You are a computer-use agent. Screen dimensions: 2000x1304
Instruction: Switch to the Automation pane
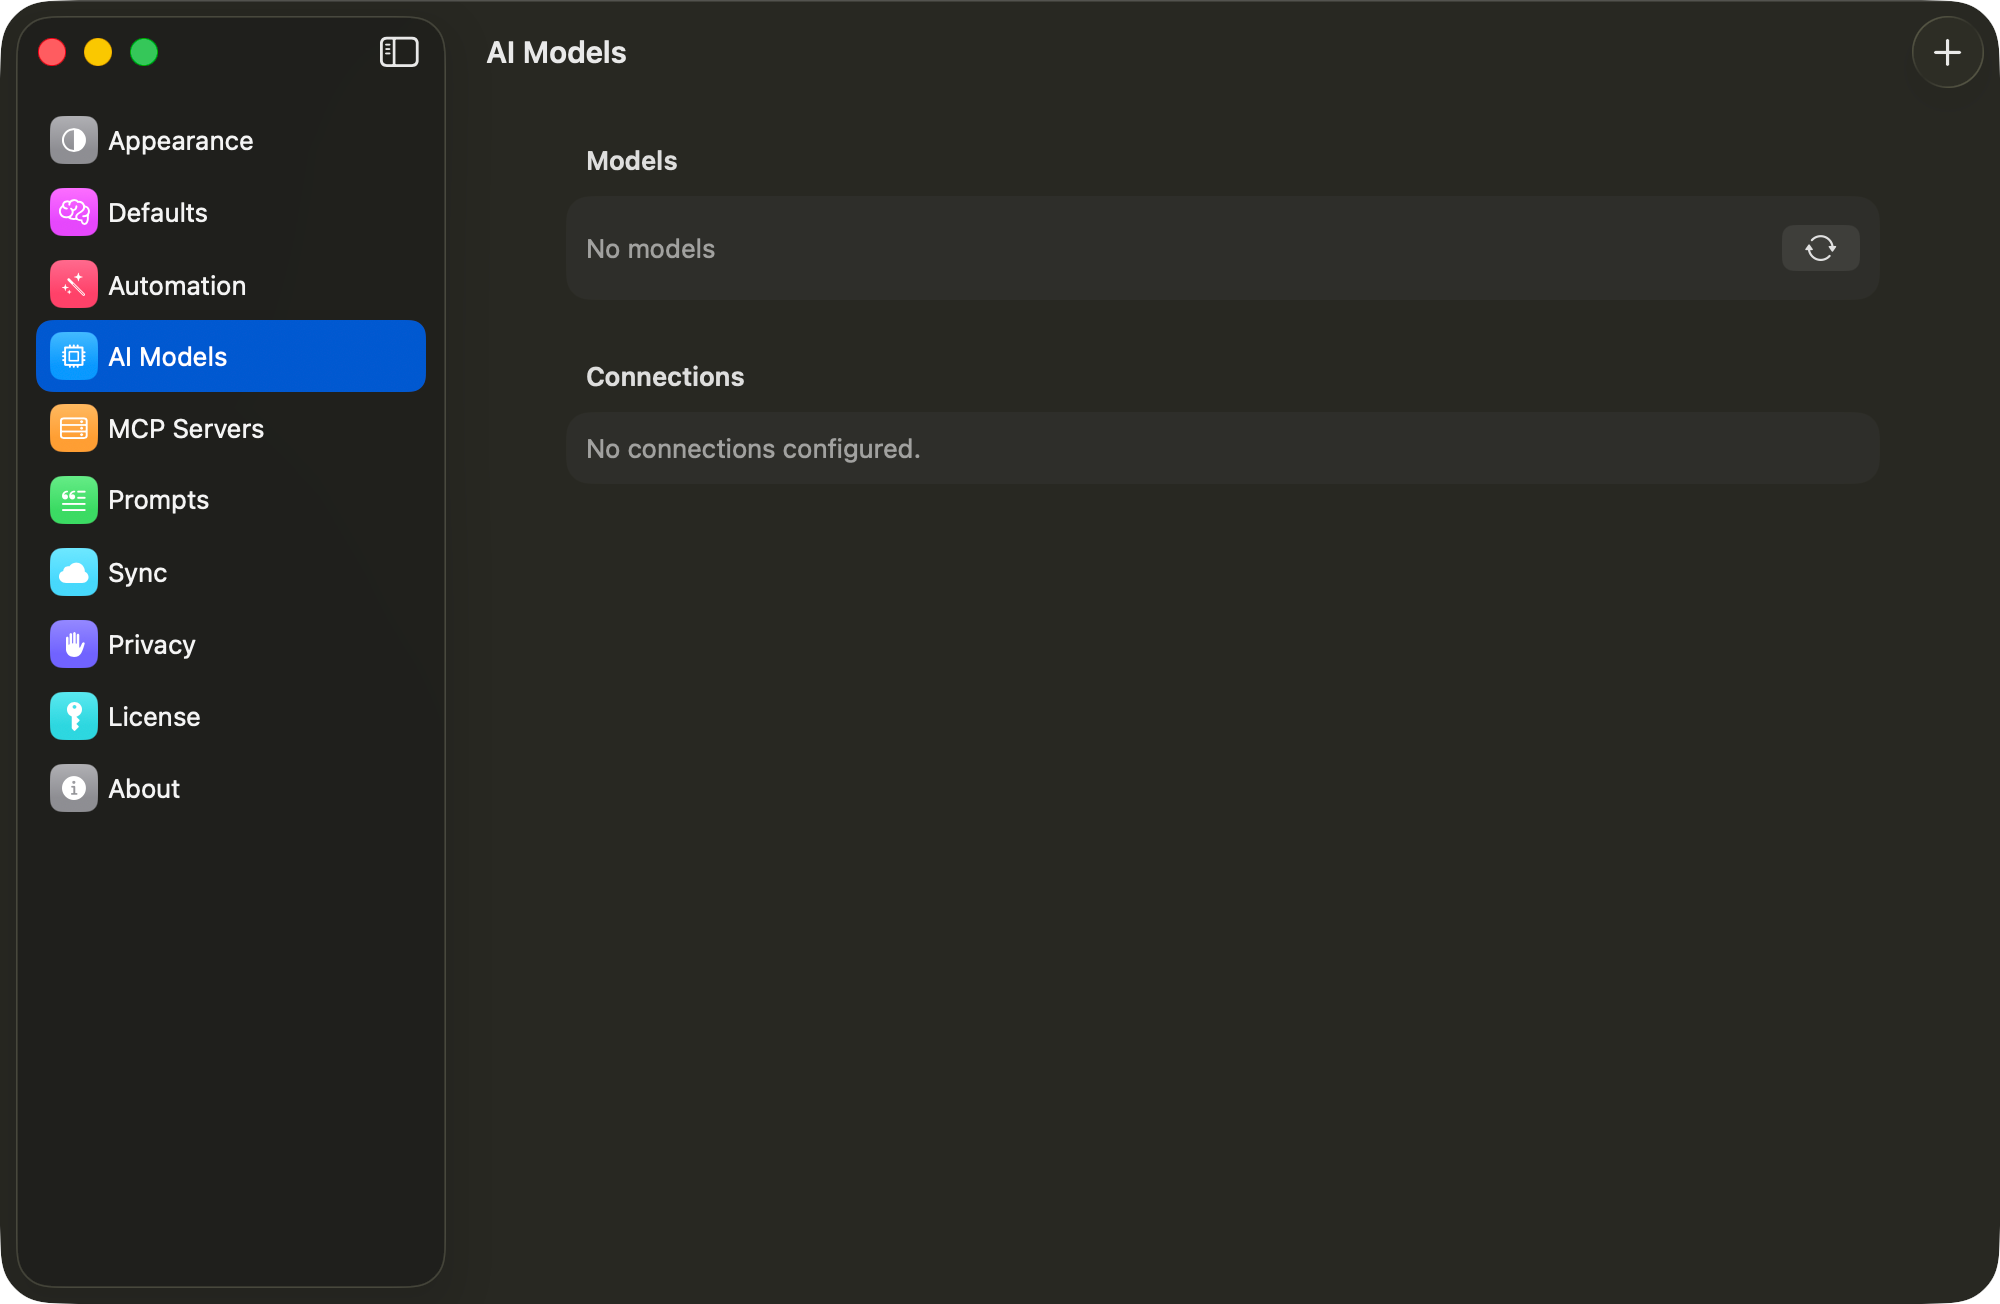(x=231, y=285)
